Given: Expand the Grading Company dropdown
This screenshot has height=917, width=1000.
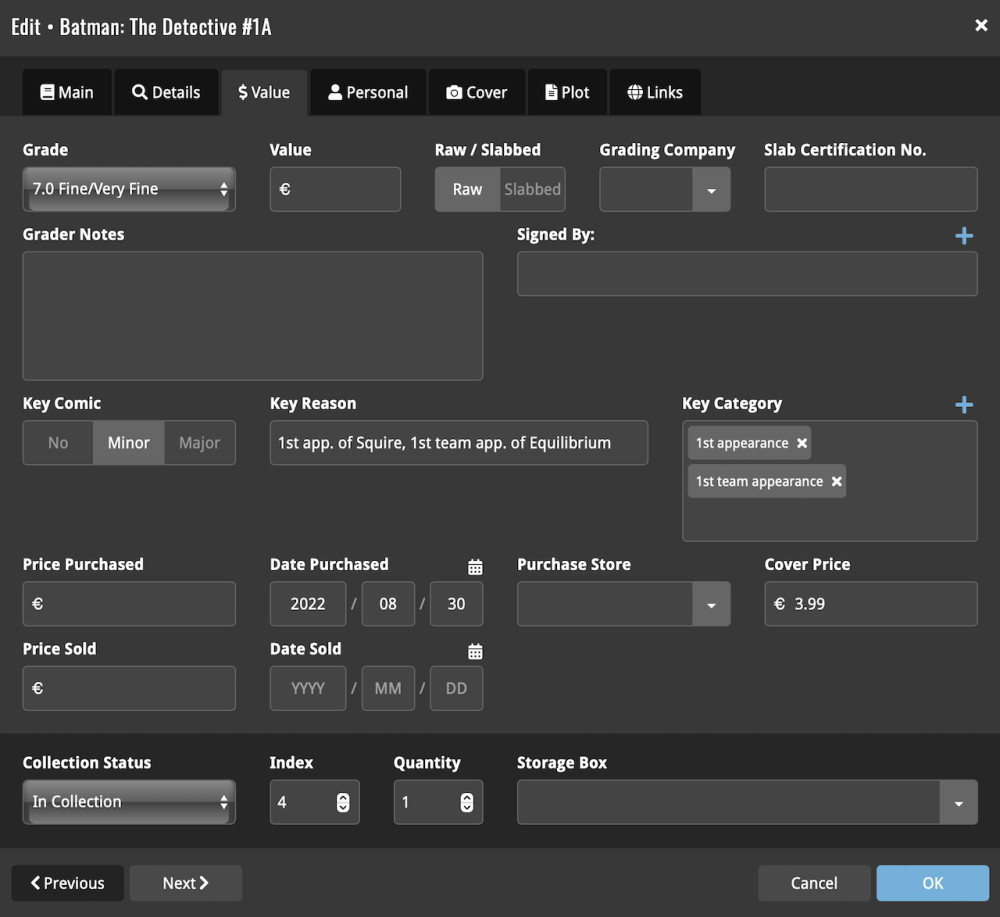Looking at the screenshot, I should click(x=711, y=190).
